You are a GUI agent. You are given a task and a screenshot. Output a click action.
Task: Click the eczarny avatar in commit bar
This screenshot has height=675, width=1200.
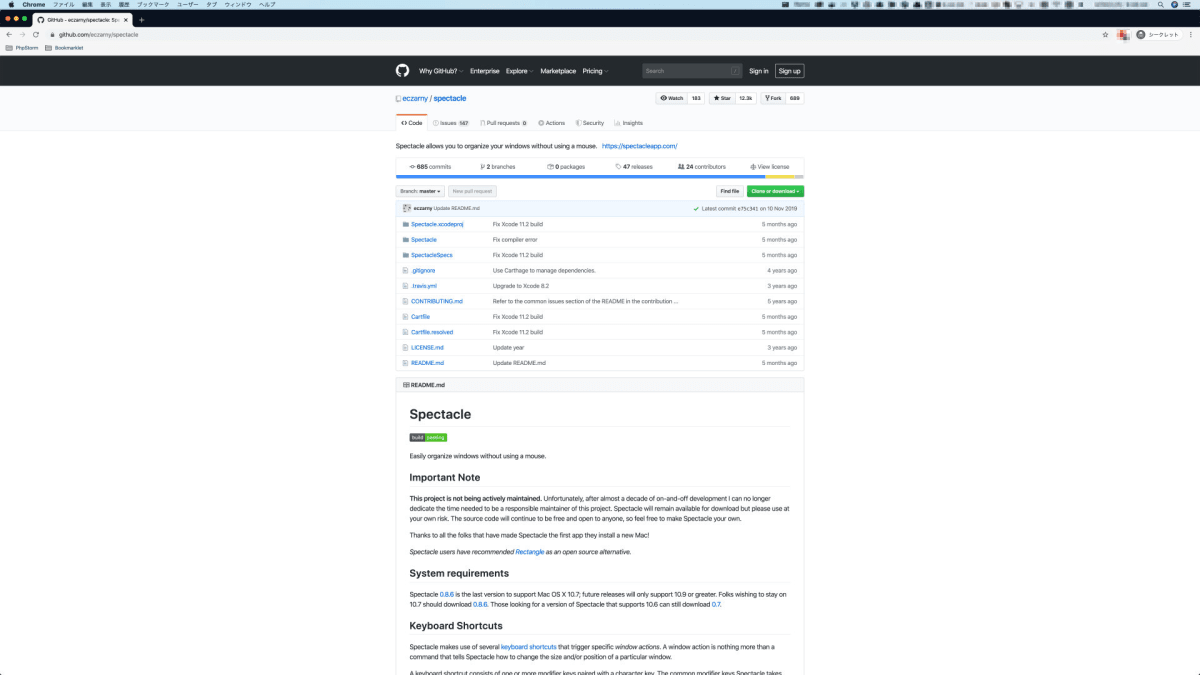click(x=407, y=208)
